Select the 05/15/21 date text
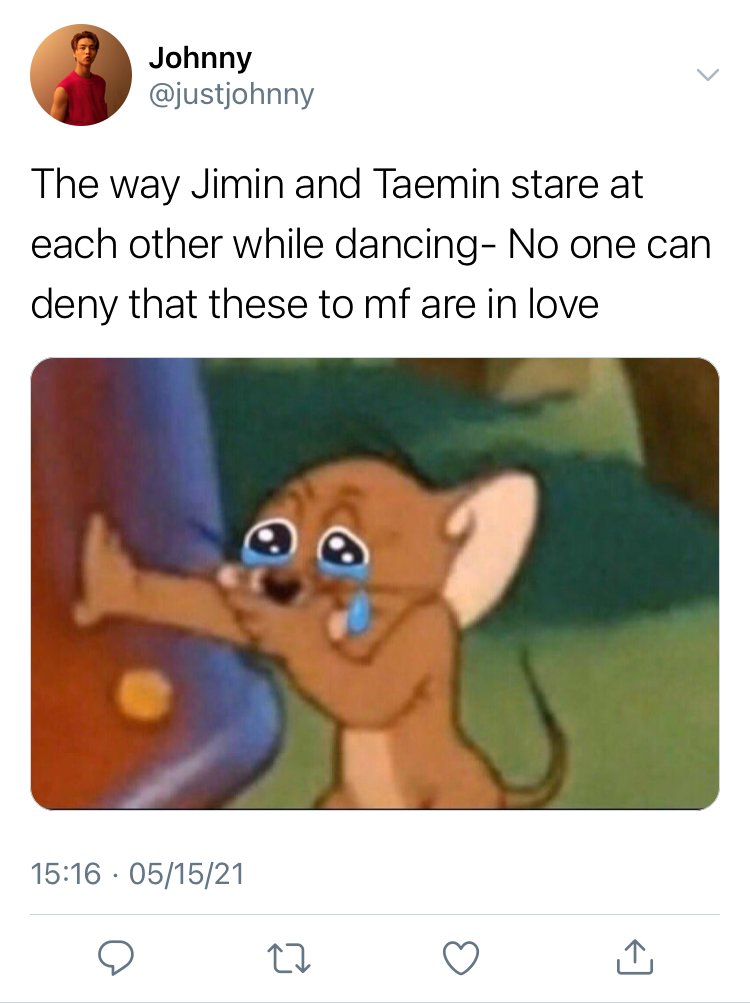750x1003 pixels. (x=187, y=874)
